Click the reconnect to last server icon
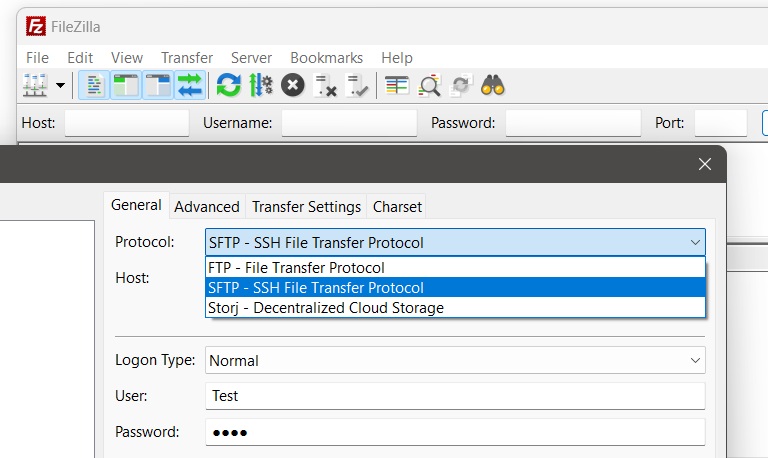Viewport: 768px width, 458px height. coord(357,86)
